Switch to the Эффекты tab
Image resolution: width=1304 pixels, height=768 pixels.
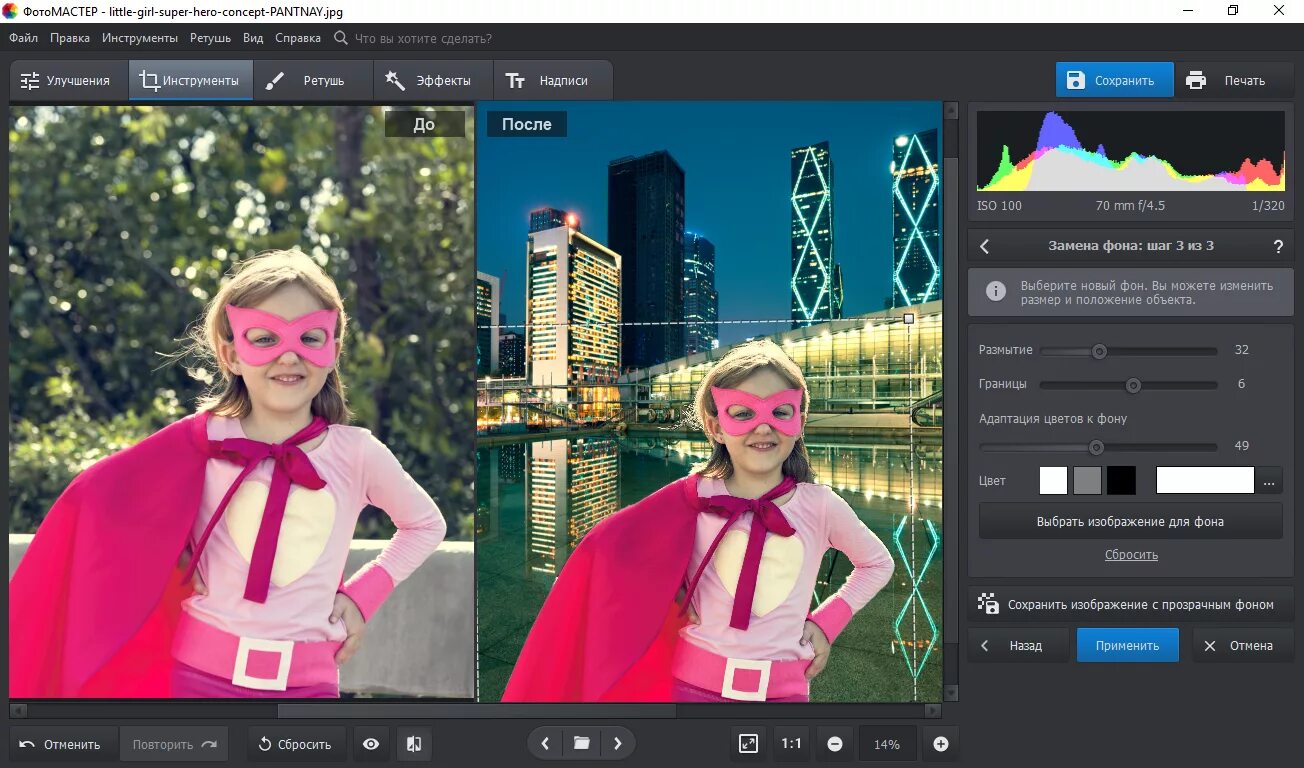[x=433, y=81]
